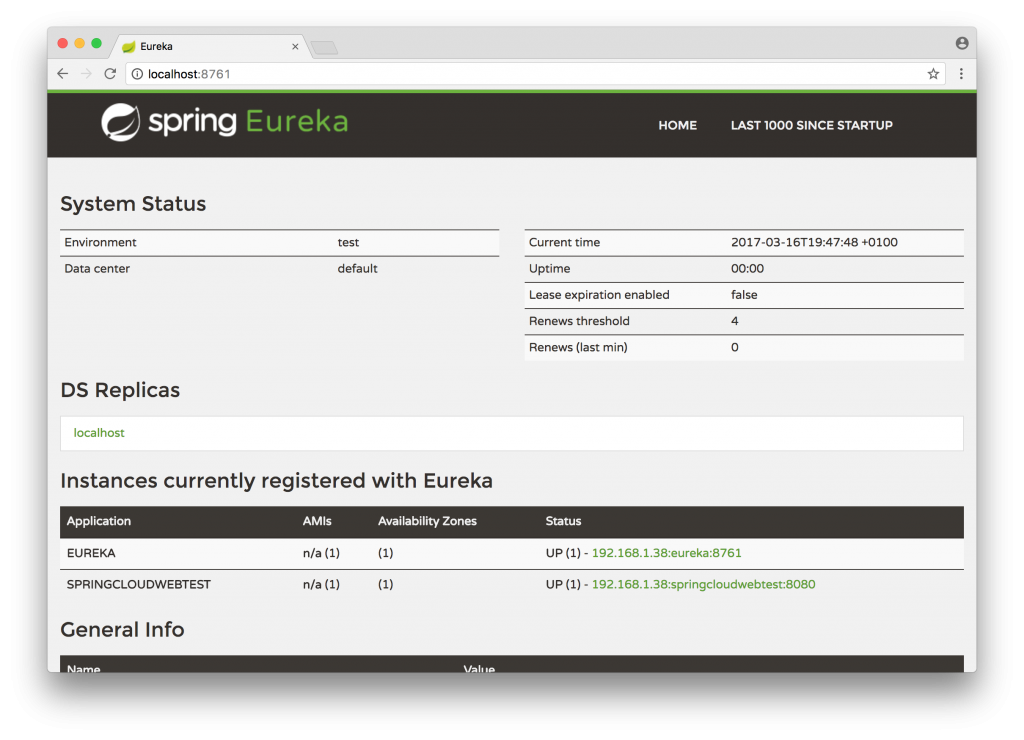
Task: Click the General Info heading
Action: pos(122,630)
